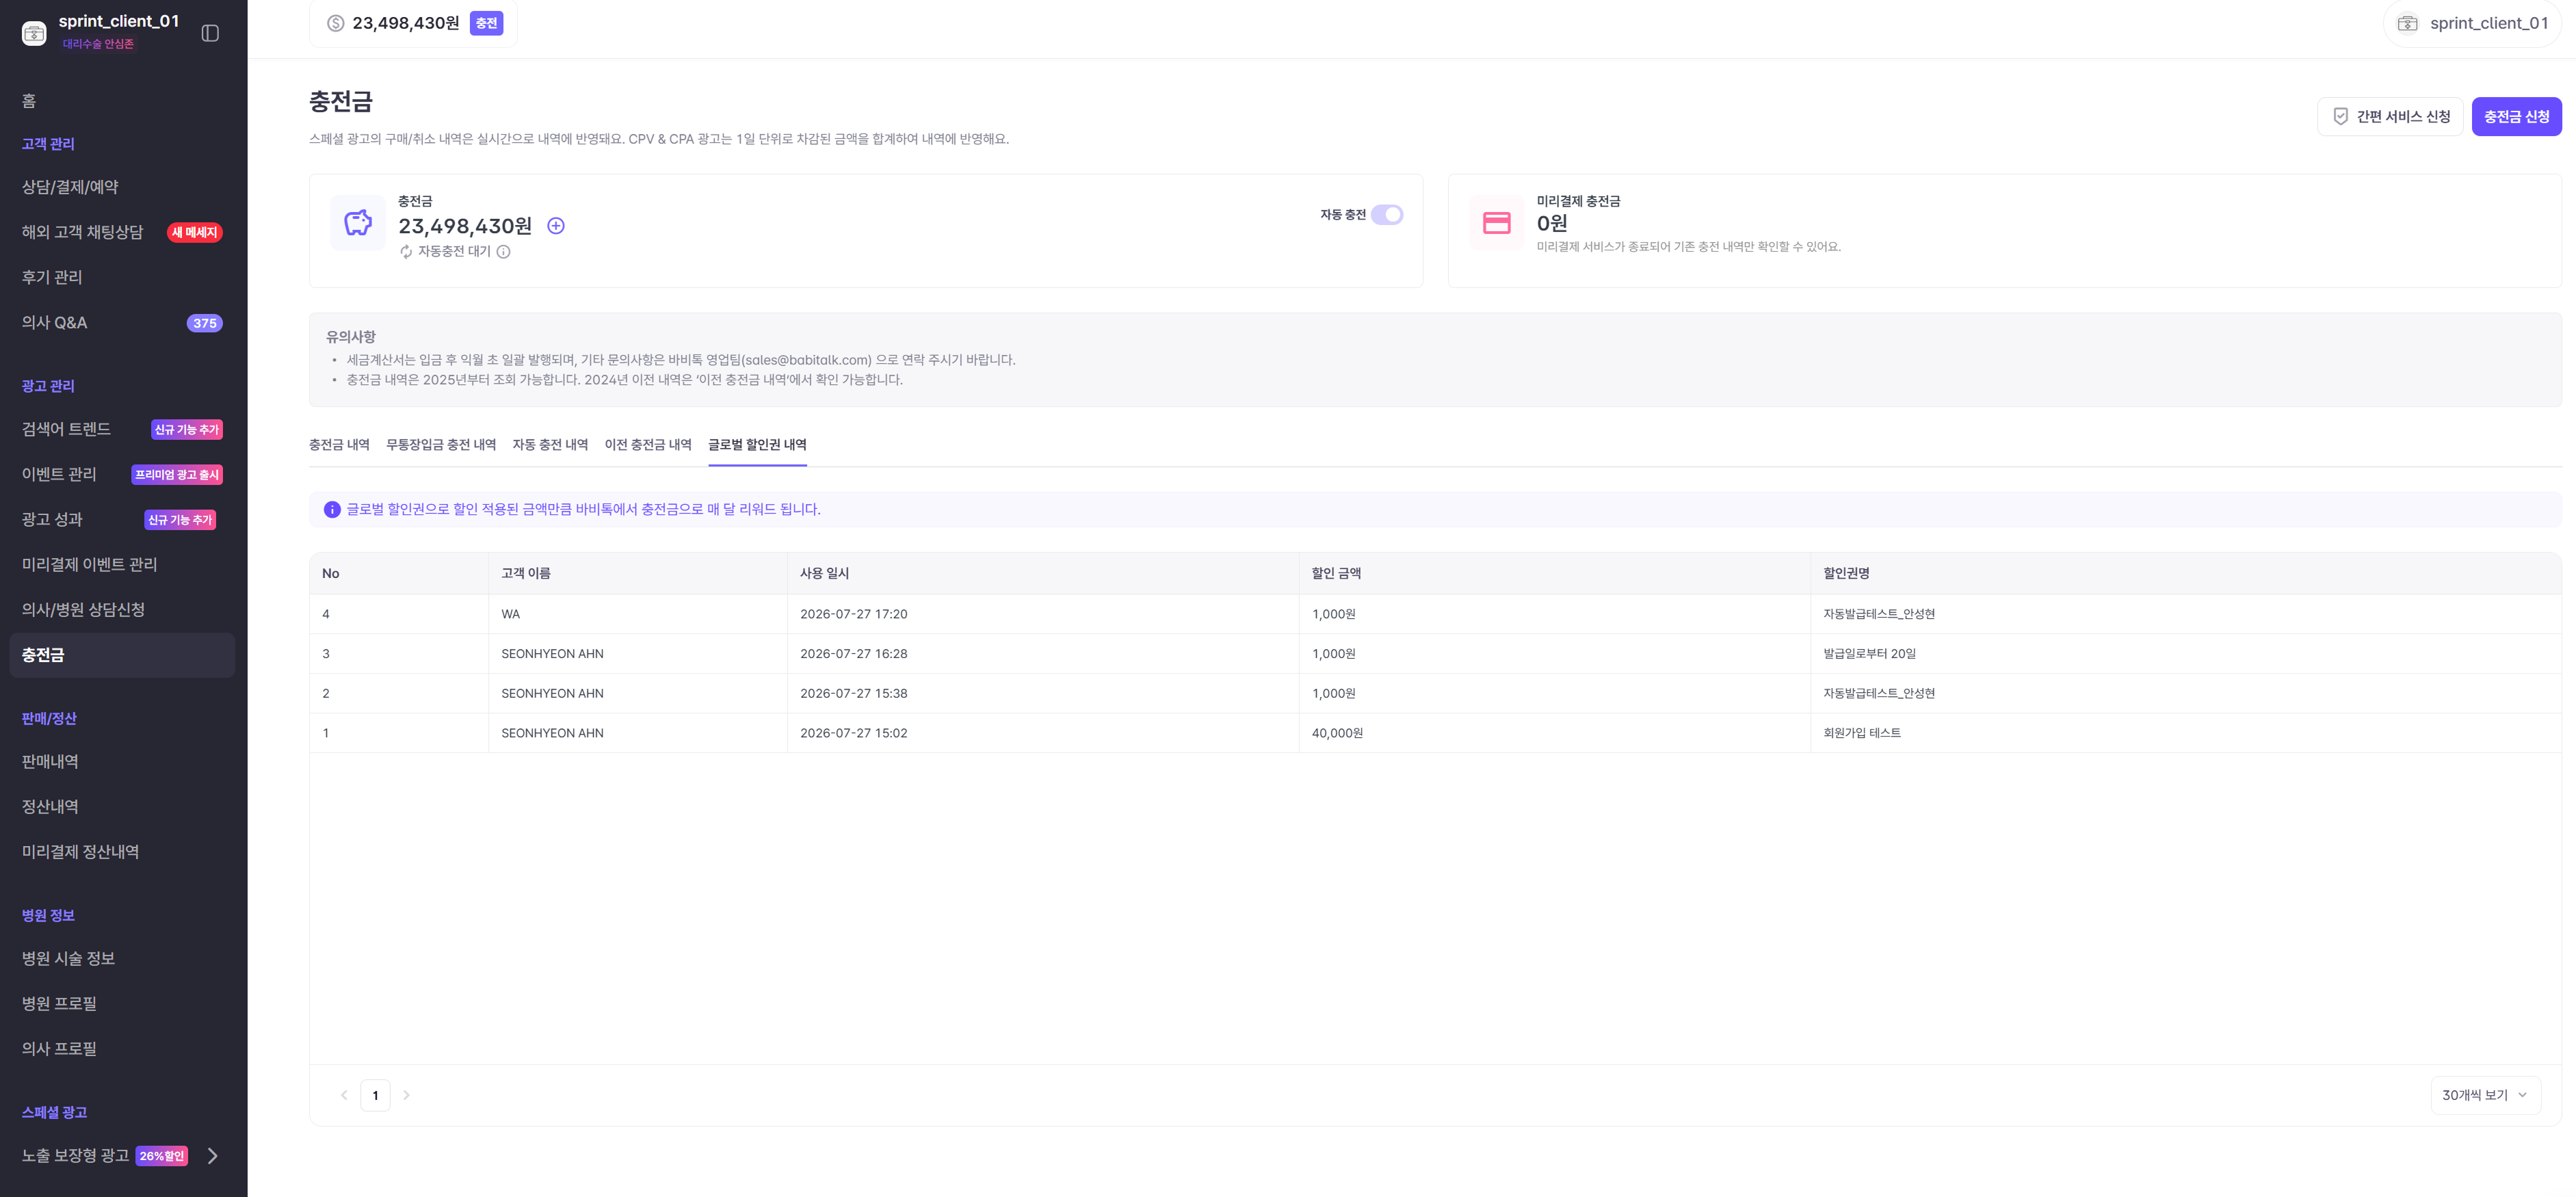
Task: Go to next page arrow
Action: pos(406,1095)
